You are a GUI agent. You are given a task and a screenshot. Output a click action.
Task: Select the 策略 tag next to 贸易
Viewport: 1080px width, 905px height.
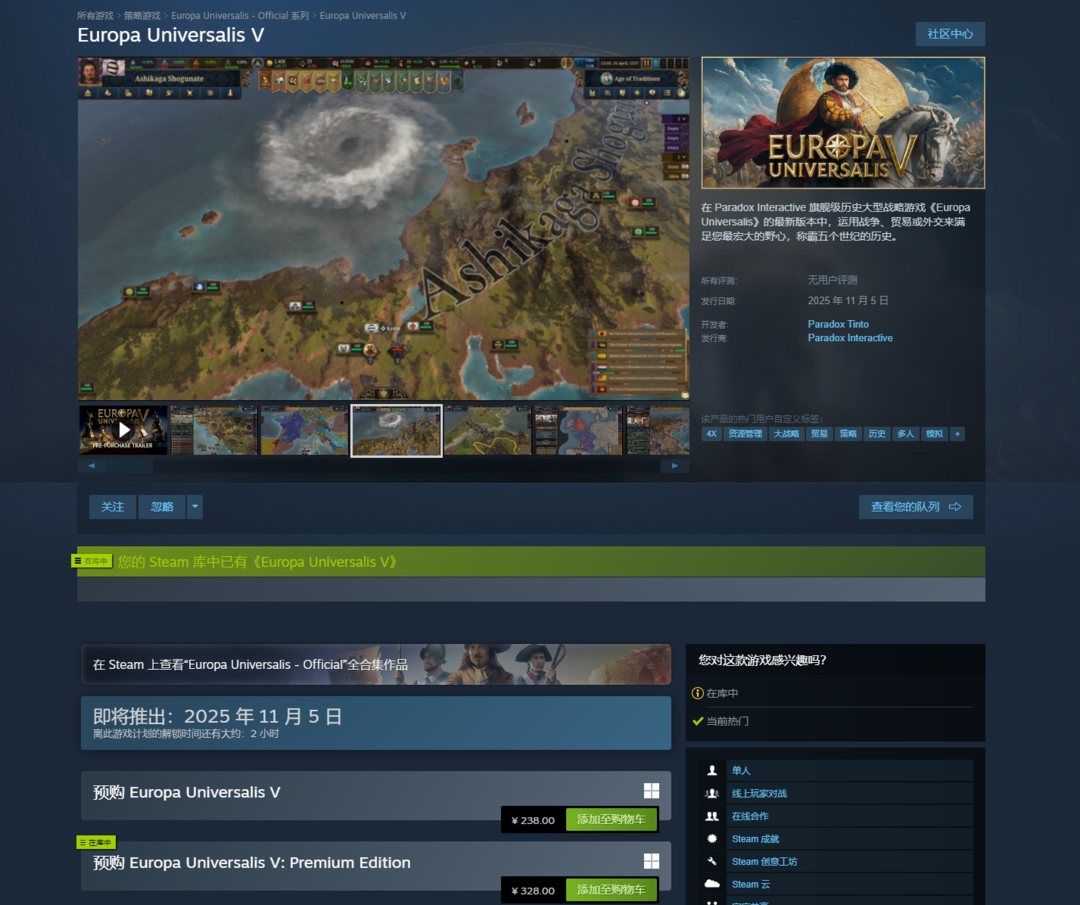coord(848,434)
